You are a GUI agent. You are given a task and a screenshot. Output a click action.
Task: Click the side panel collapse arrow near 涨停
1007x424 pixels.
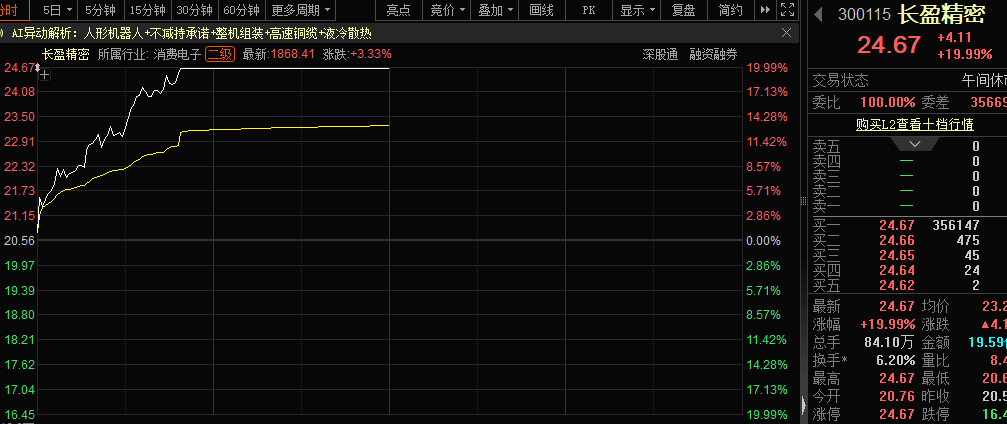(805, 405)
